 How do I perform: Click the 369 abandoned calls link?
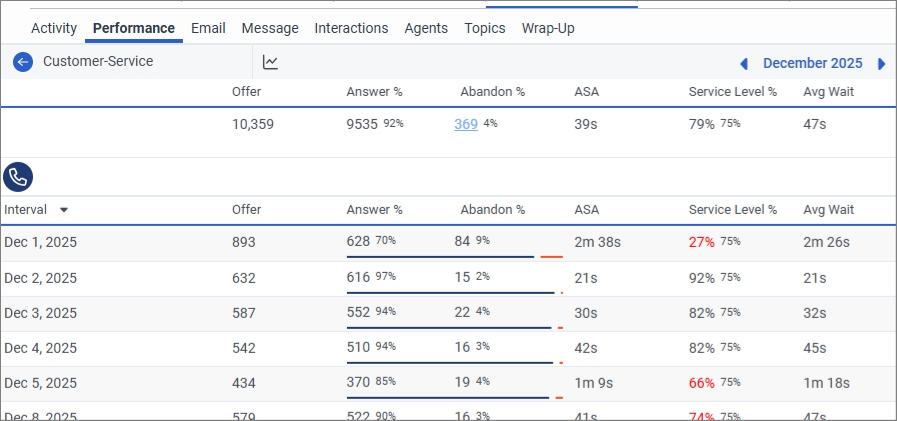(465, 124)
